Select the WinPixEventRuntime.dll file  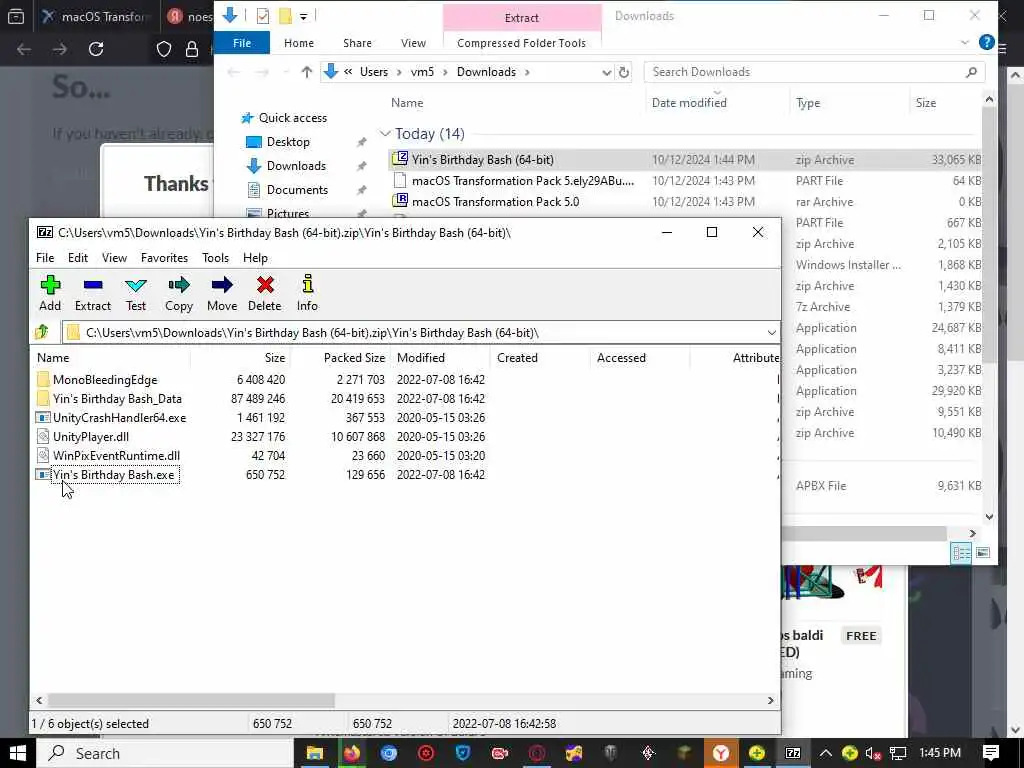point(116,455)
